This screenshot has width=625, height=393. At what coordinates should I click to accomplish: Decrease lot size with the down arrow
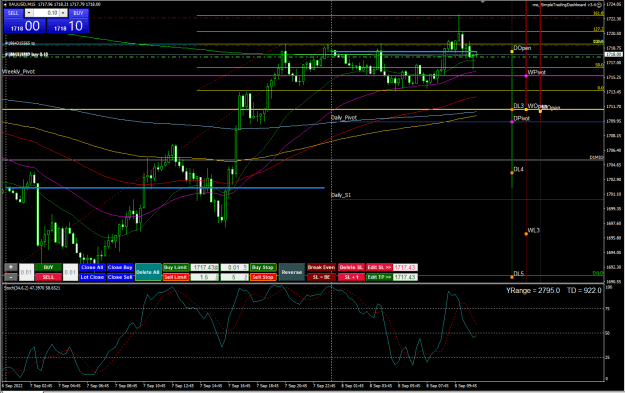[28, 13]
